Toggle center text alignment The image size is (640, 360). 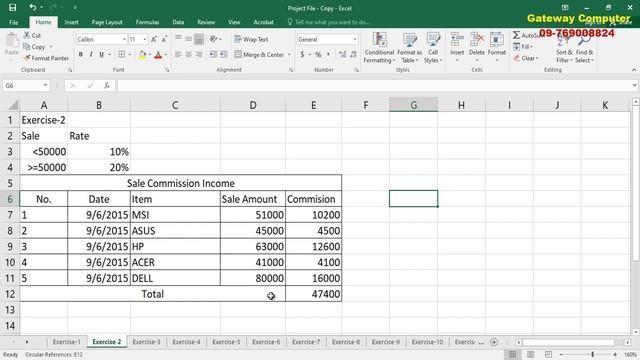click(x=189, y=54)
